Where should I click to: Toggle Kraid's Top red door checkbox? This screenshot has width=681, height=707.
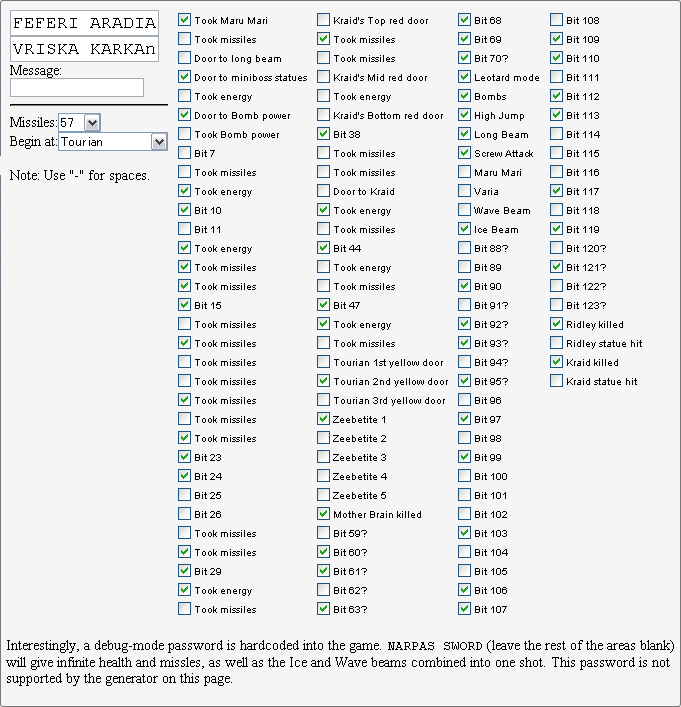pyautogui.click(x=324, y=20)
